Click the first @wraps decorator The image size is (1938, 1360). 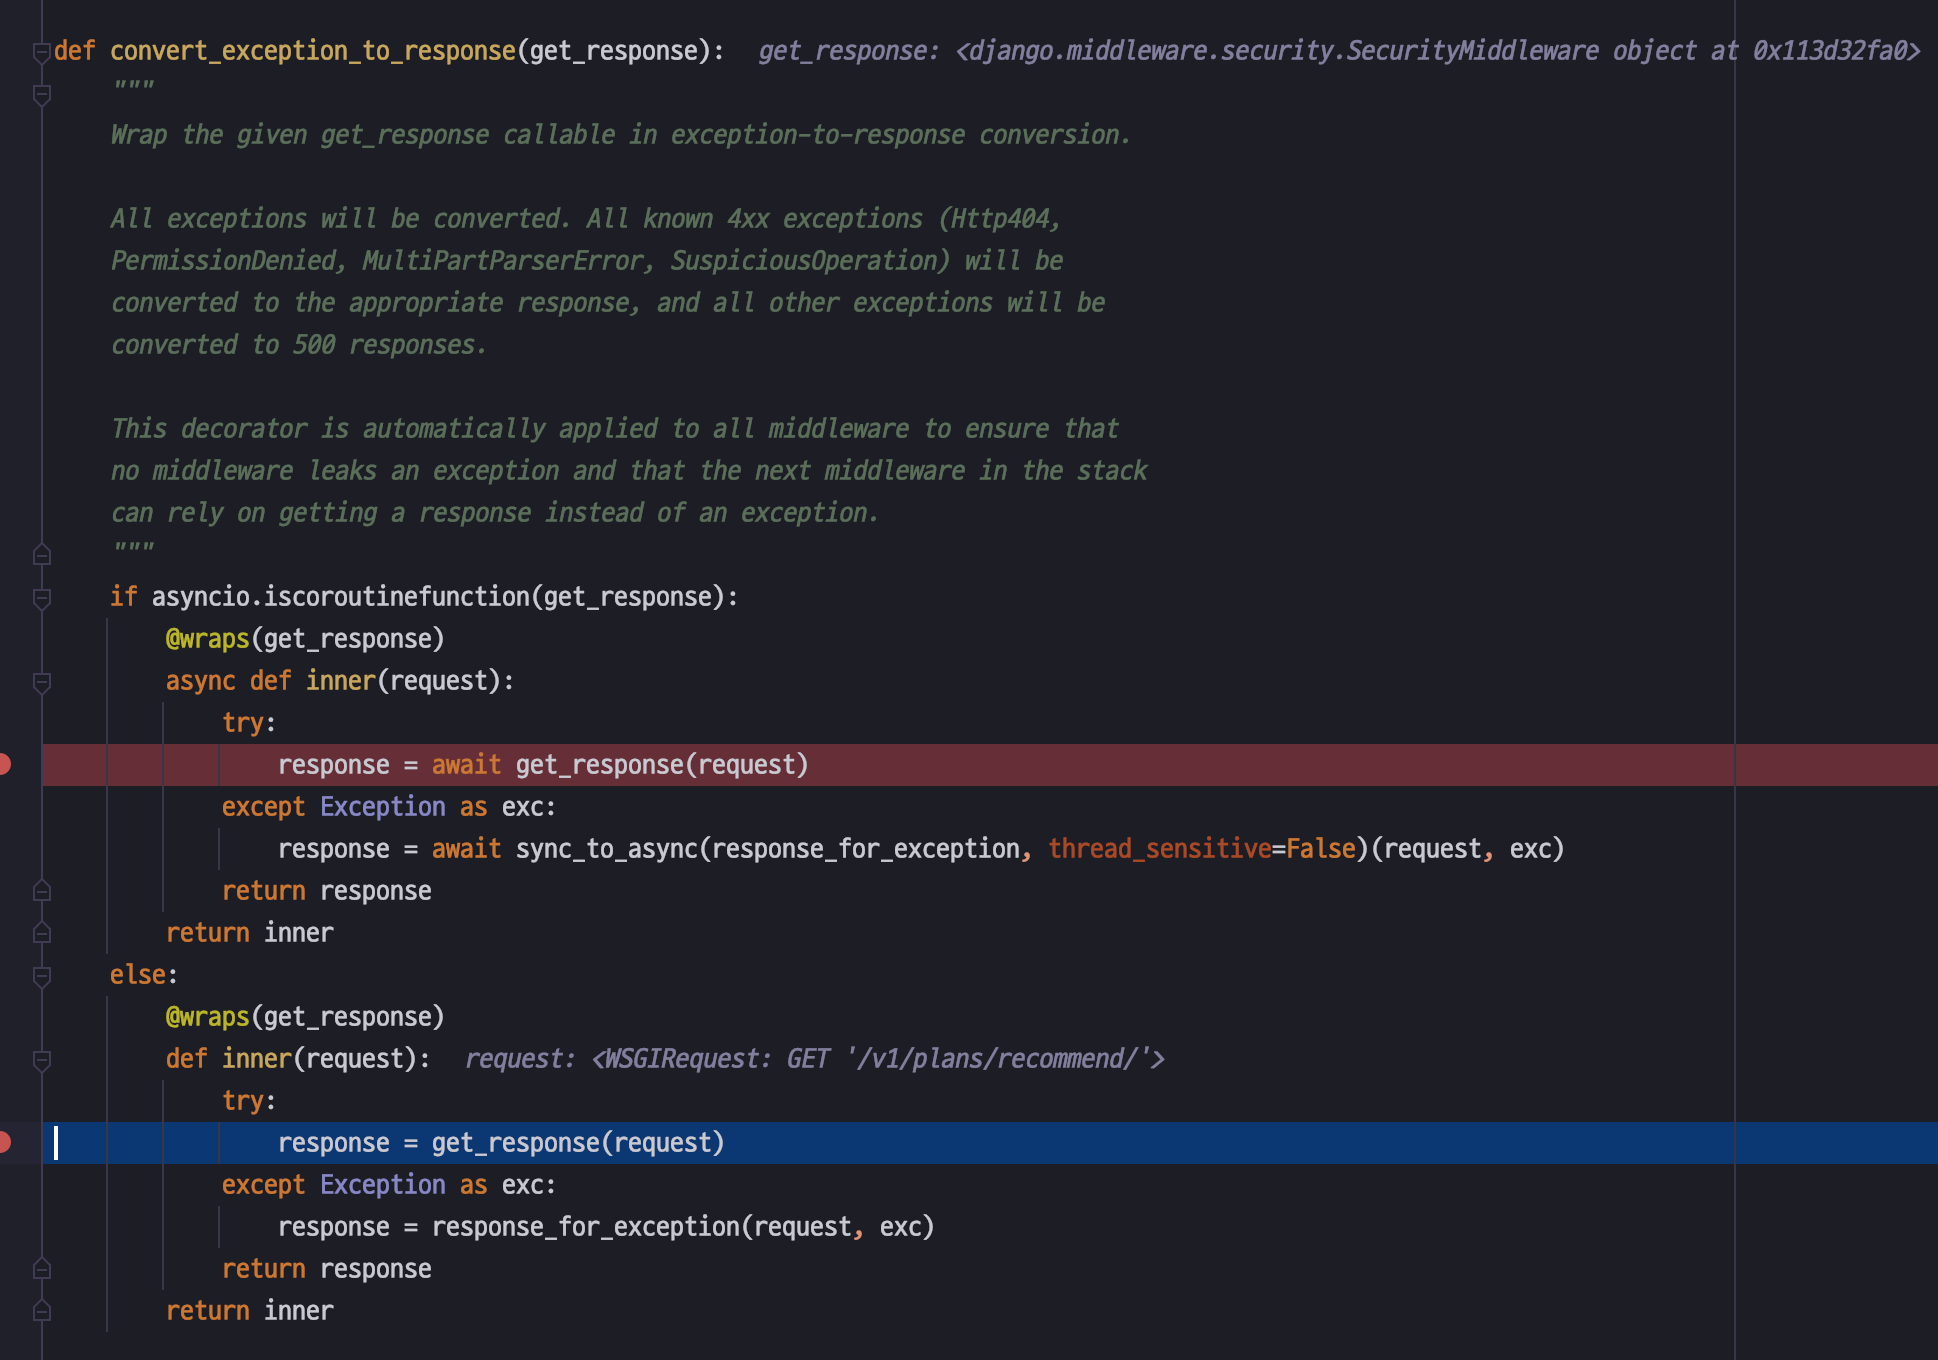[x=207, y=639]
